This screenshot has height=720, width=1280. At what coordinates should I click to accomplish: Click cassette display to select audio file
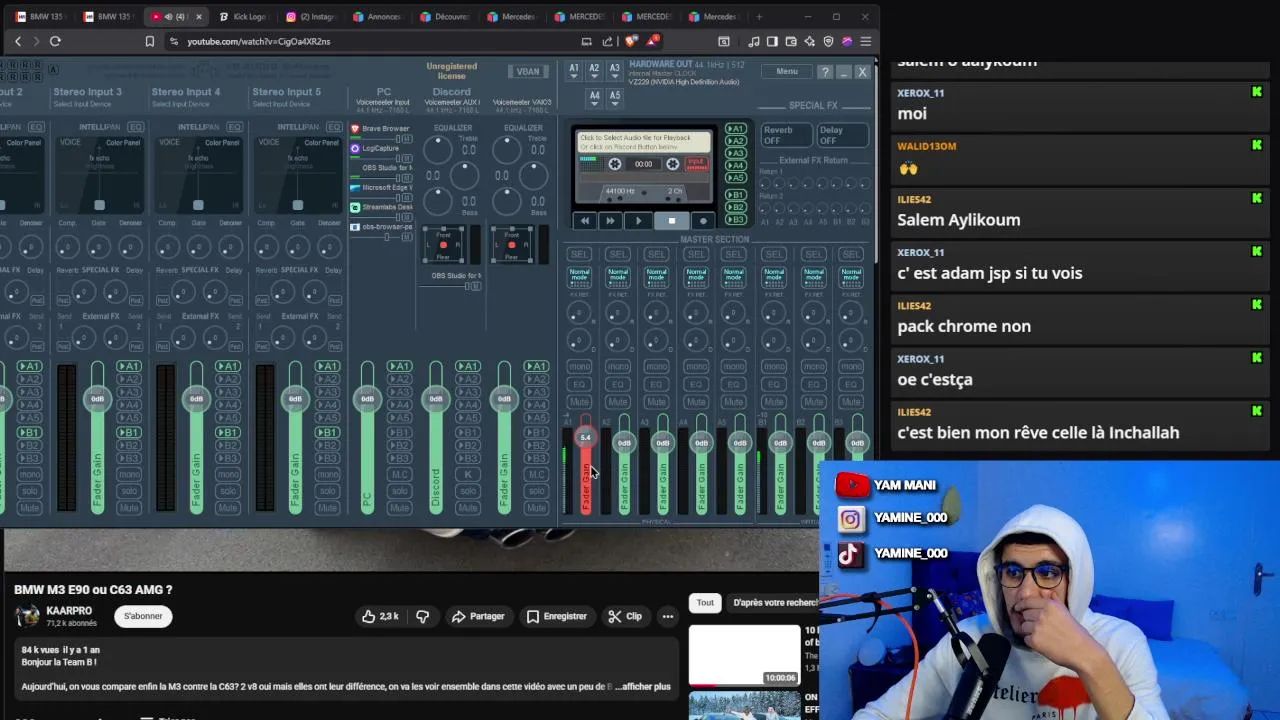[x=643, y=142]
